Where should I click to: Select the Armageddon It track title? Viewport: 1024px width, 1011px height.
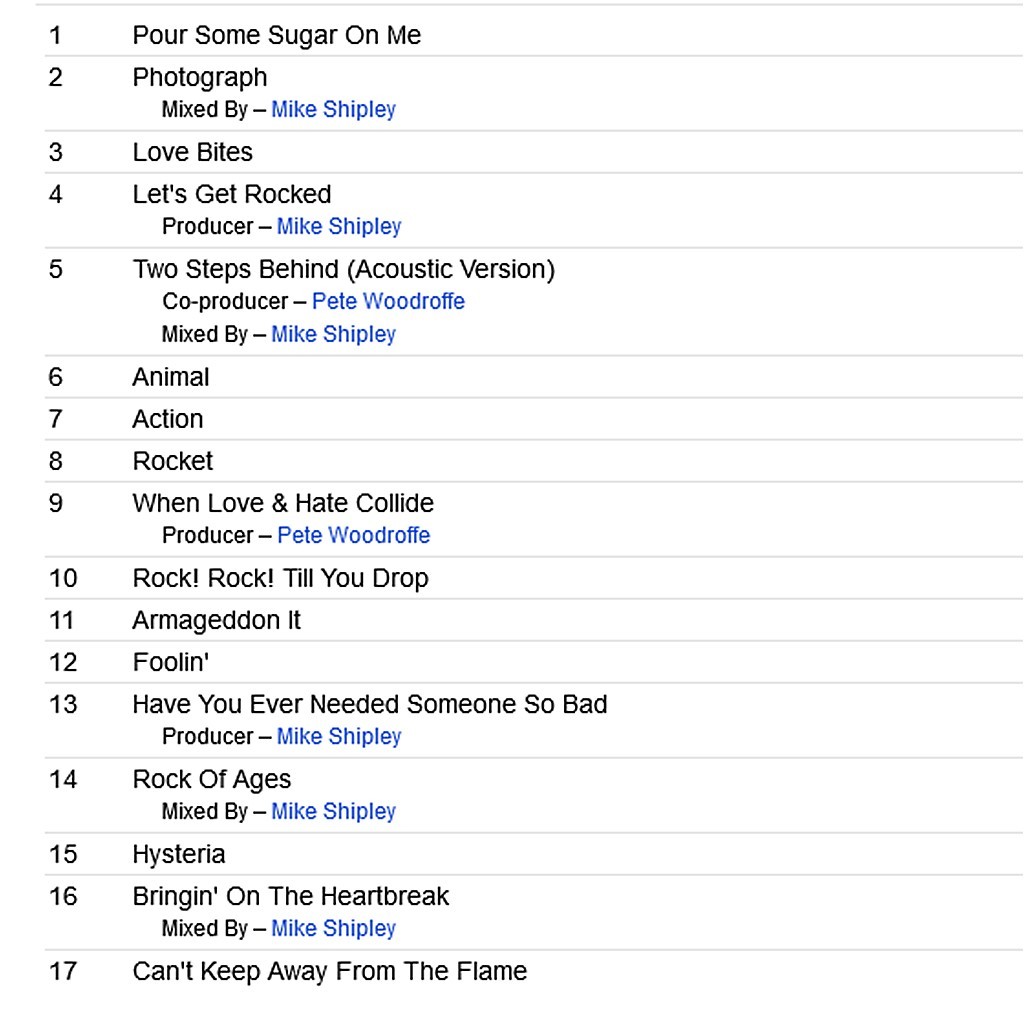(216, 621)
